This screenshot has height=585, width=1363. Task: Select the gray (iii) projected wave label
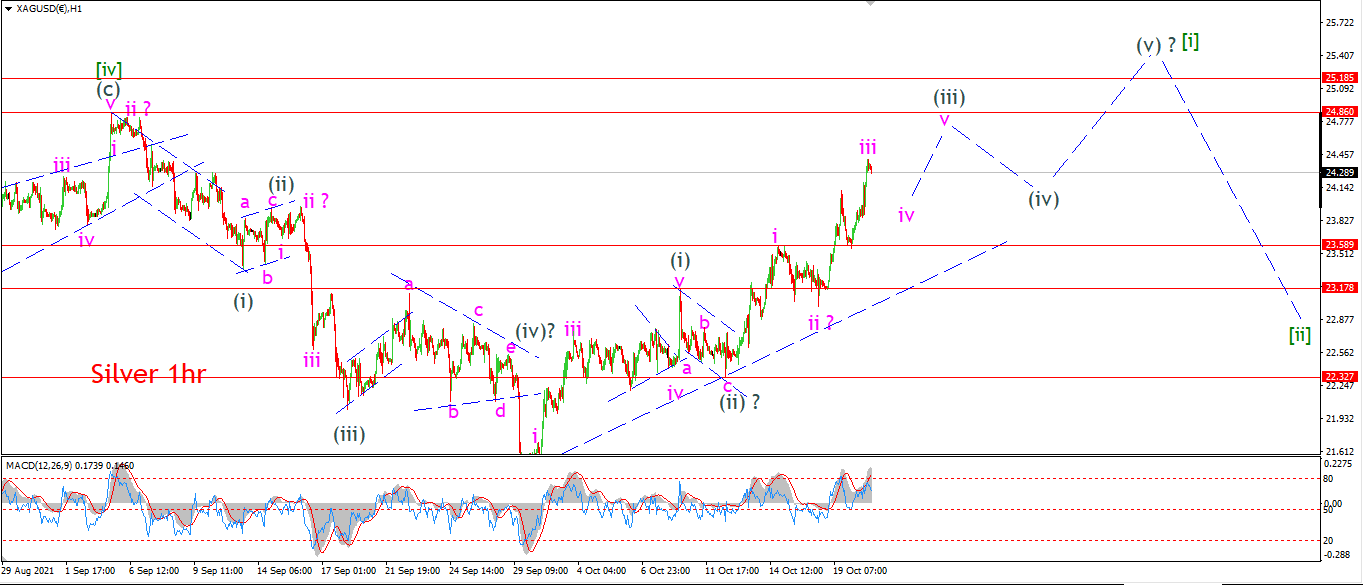tap(949, 97)
